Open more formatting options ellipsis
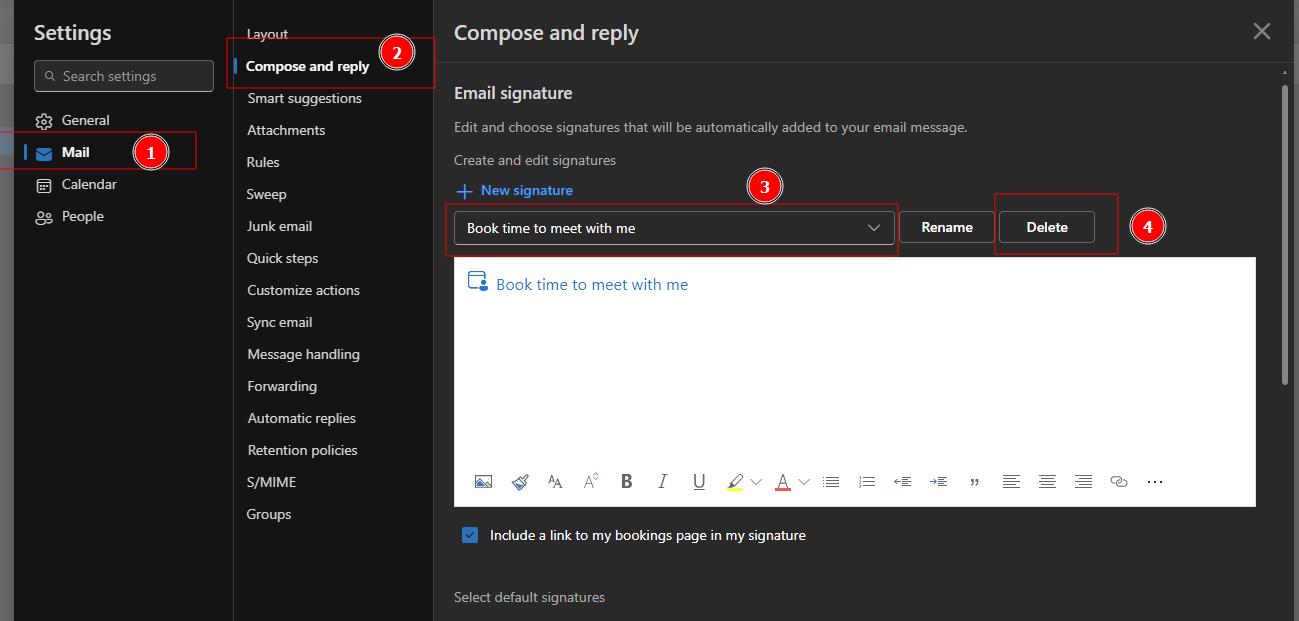Screen dimensions: 1299x621 coord(1155,482)
